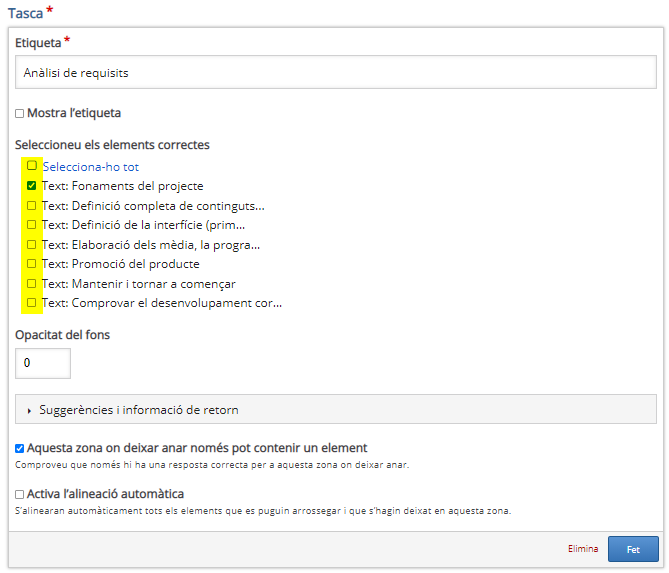Screen dimensions: 669x573
Task: Confirm with the blue 'Fet' button
Action: (x=633, y=549)
